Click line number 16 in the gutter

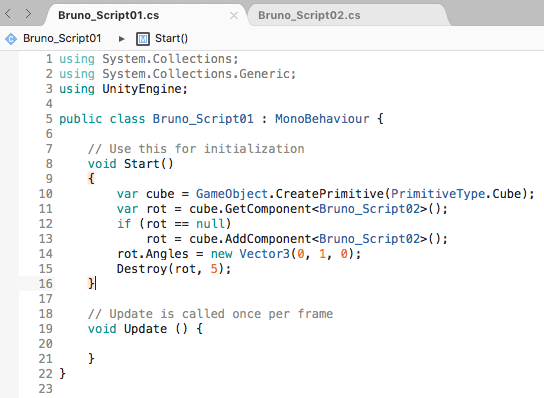coord(45,283)
